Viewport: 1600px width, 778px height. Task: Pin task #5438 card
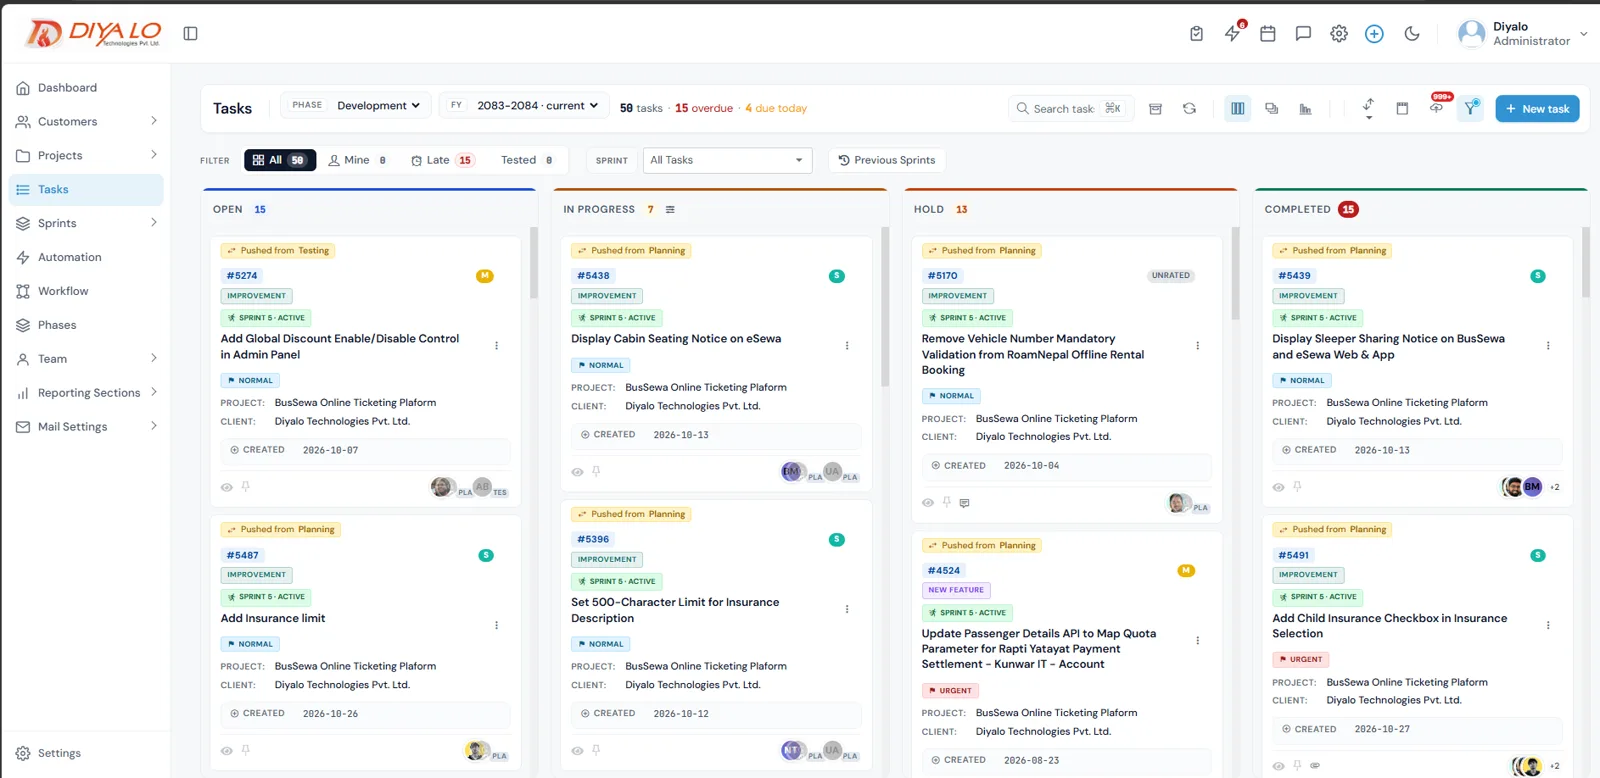tap(596, 472)
